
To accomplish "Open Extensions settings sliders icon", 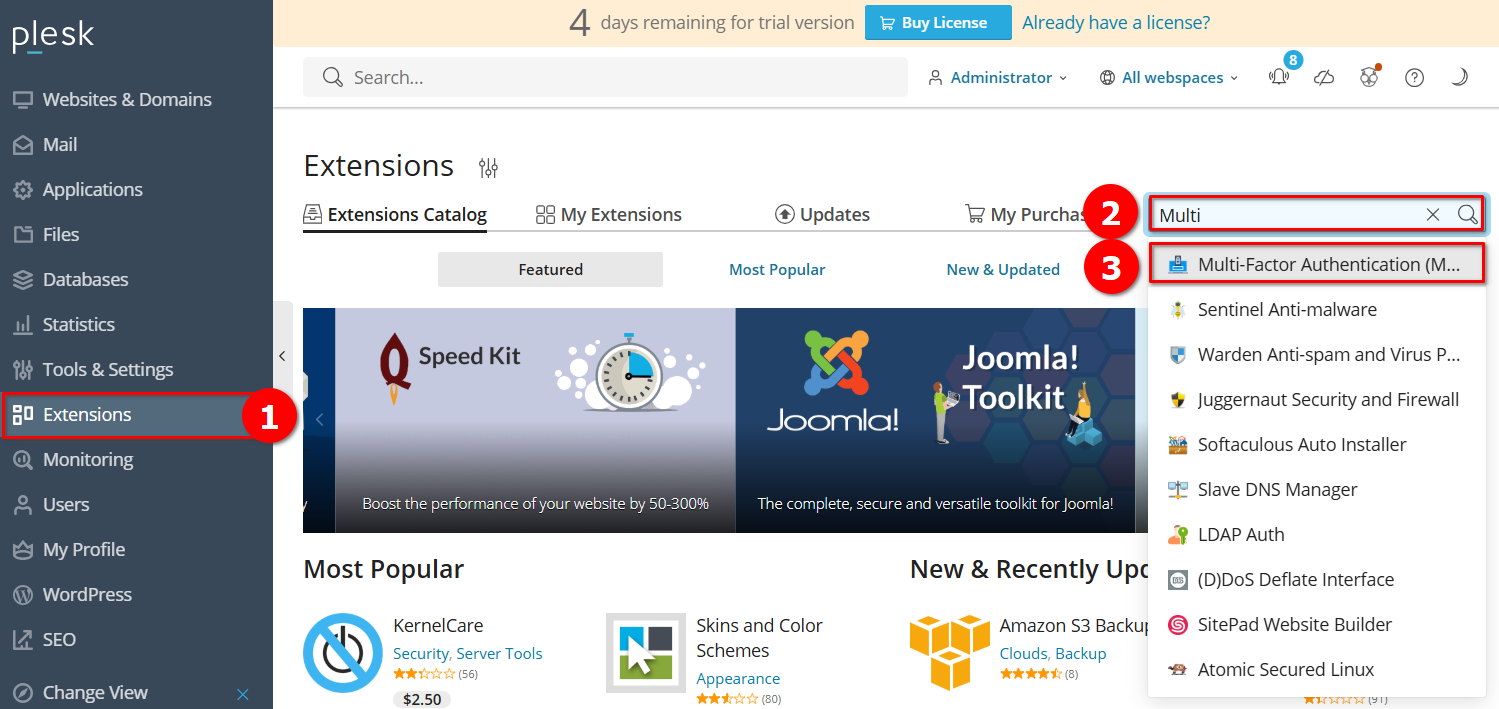I will 488,167.
